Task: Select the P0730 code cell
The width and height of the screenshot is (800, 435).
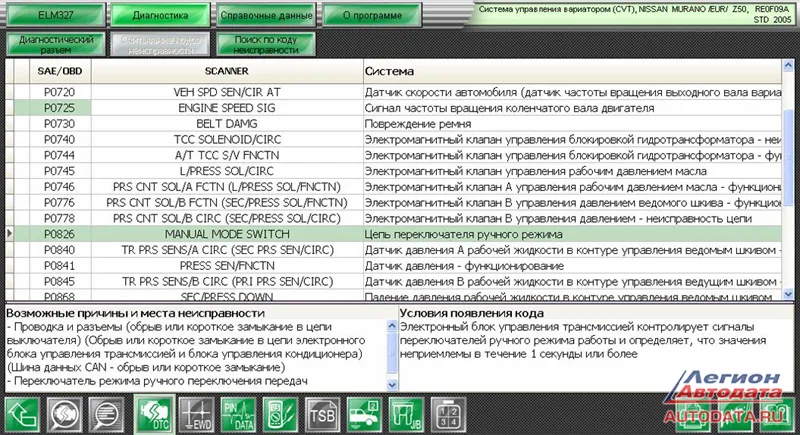Action: pos(60,124)
